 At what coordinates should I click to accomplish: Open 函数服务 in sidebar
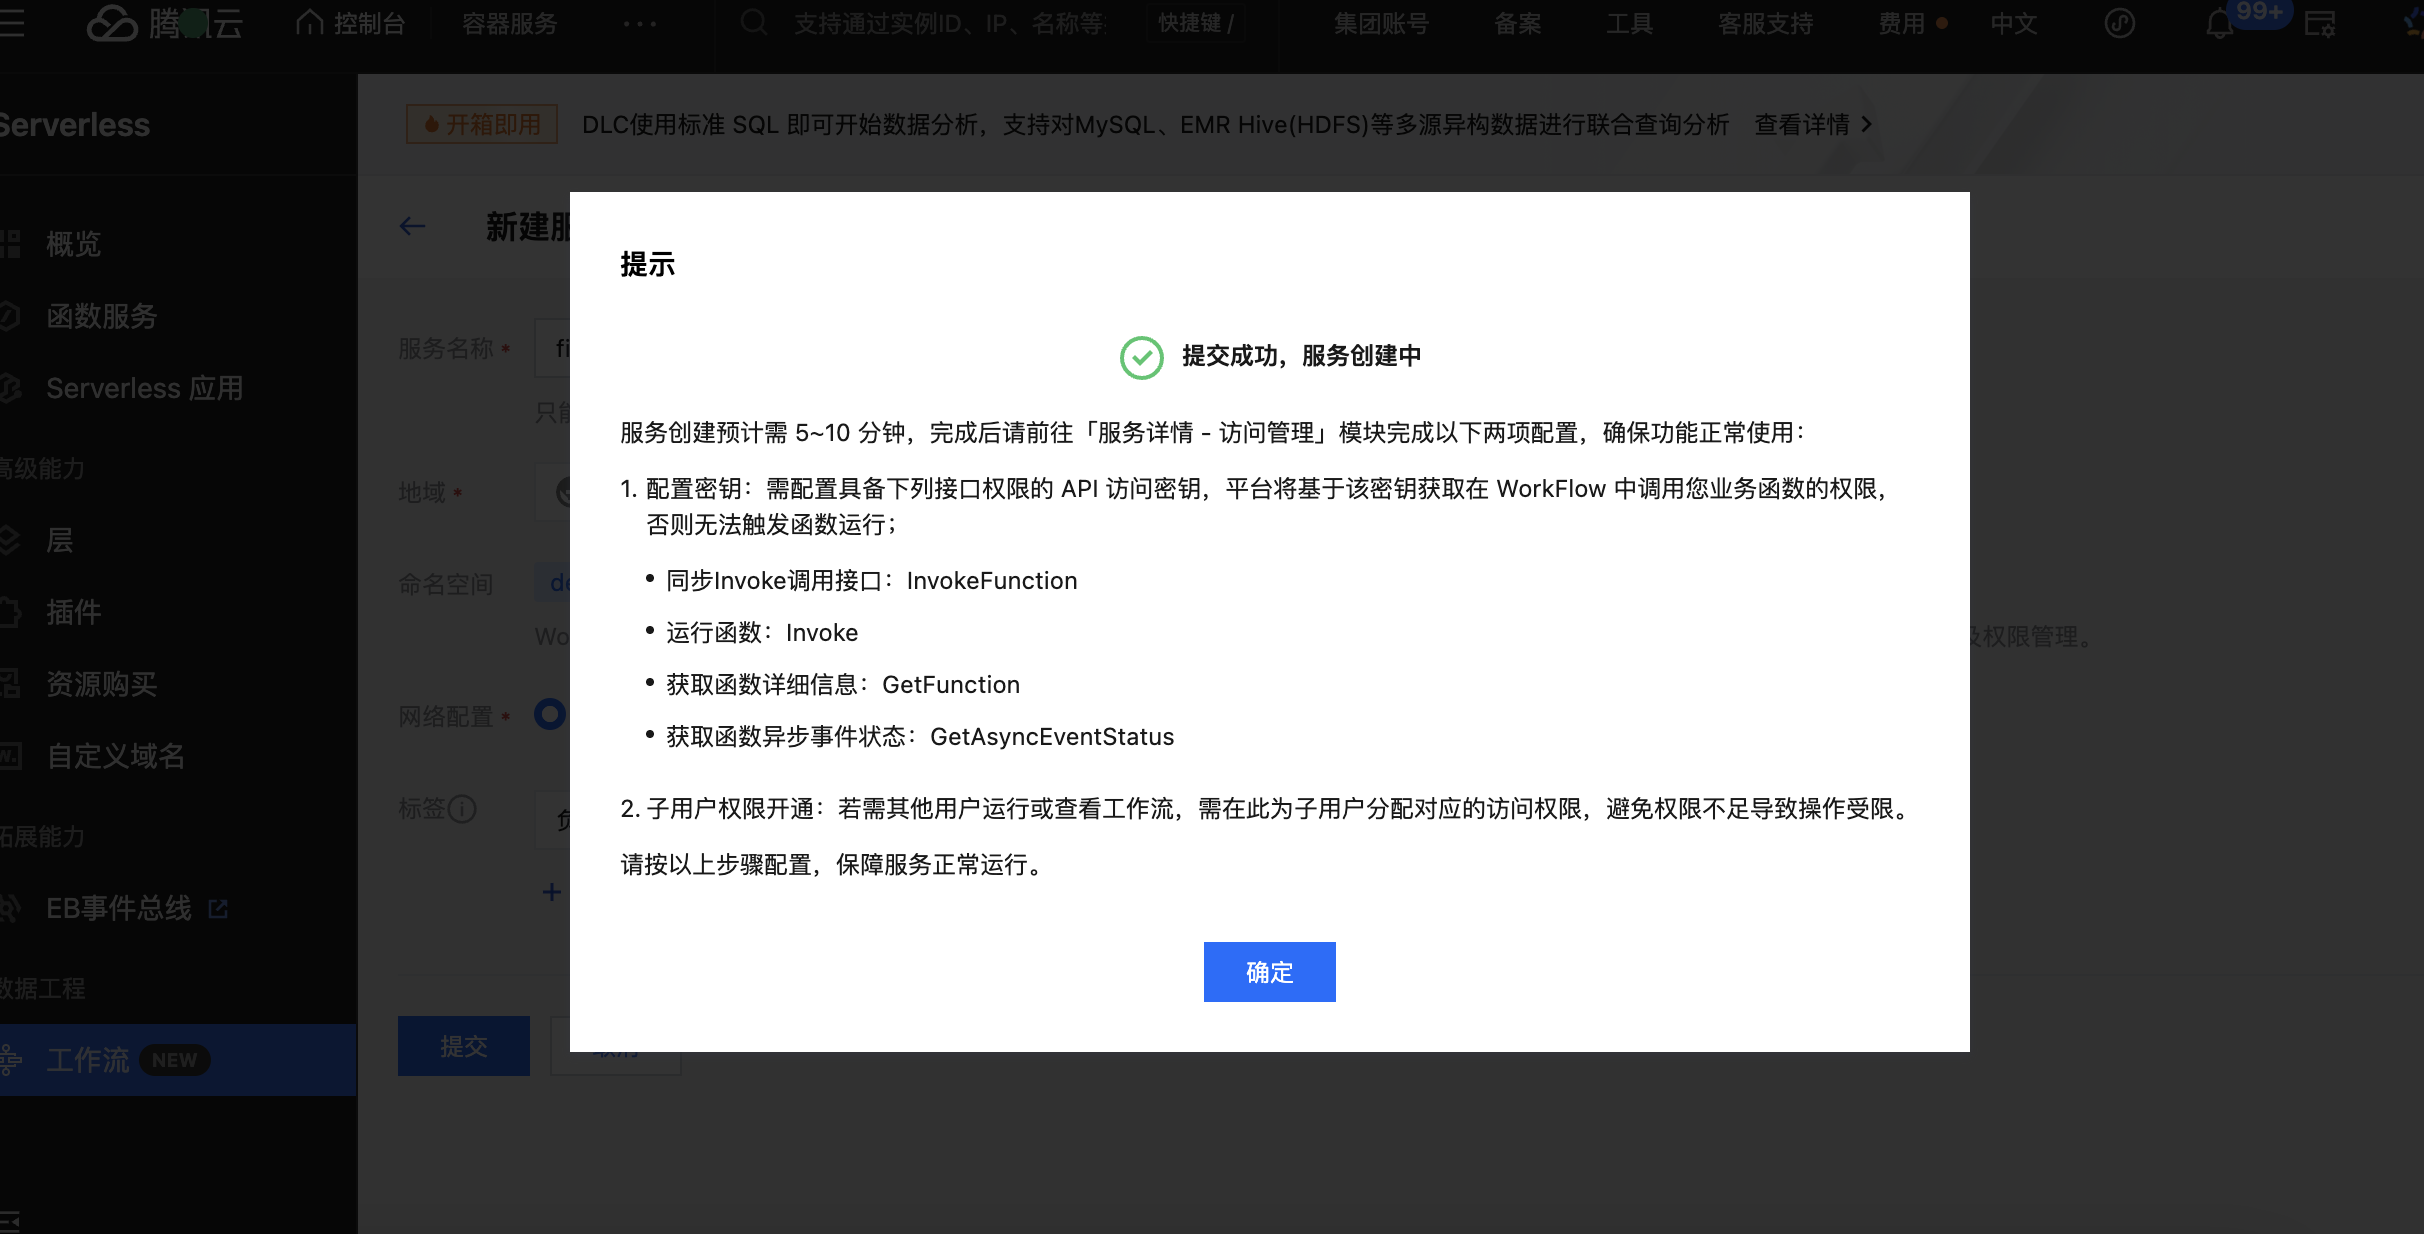pyautogui.click(x=101, y=316)
